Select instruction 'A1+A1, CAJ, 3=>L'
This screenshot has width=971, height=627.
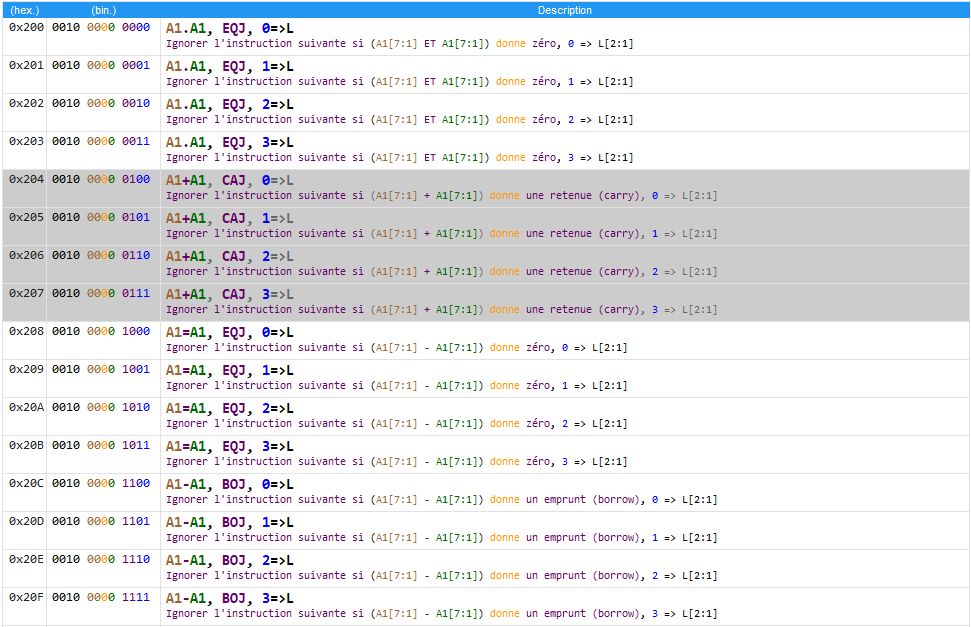pos(230,294)
